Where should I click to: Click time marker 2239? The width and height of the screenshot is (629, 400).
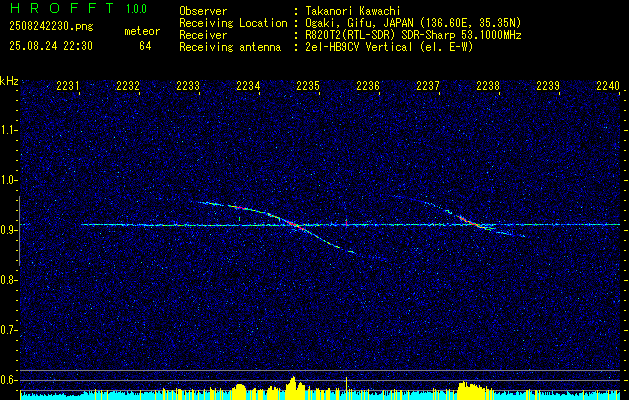[548, 86]
